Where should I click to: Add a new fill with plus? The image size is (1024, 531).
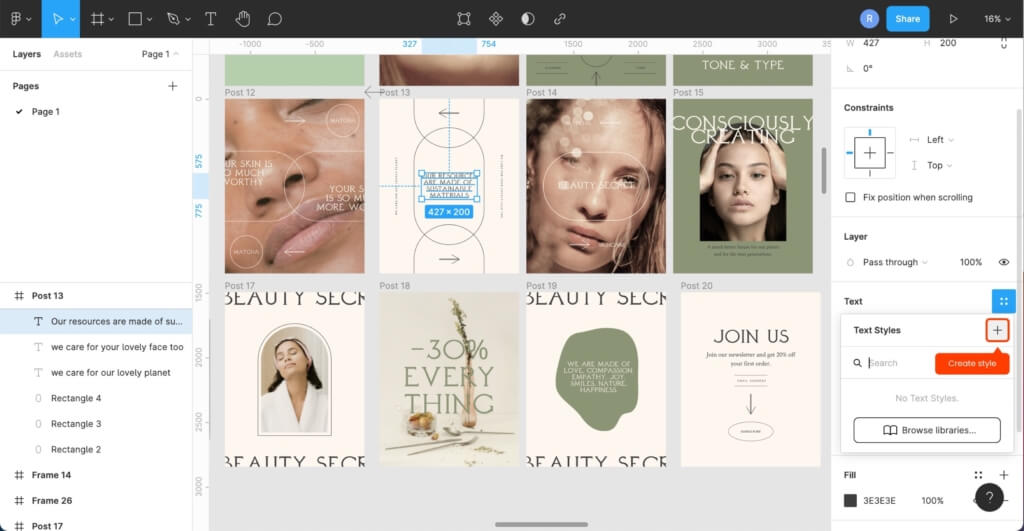pos(1004,475)
